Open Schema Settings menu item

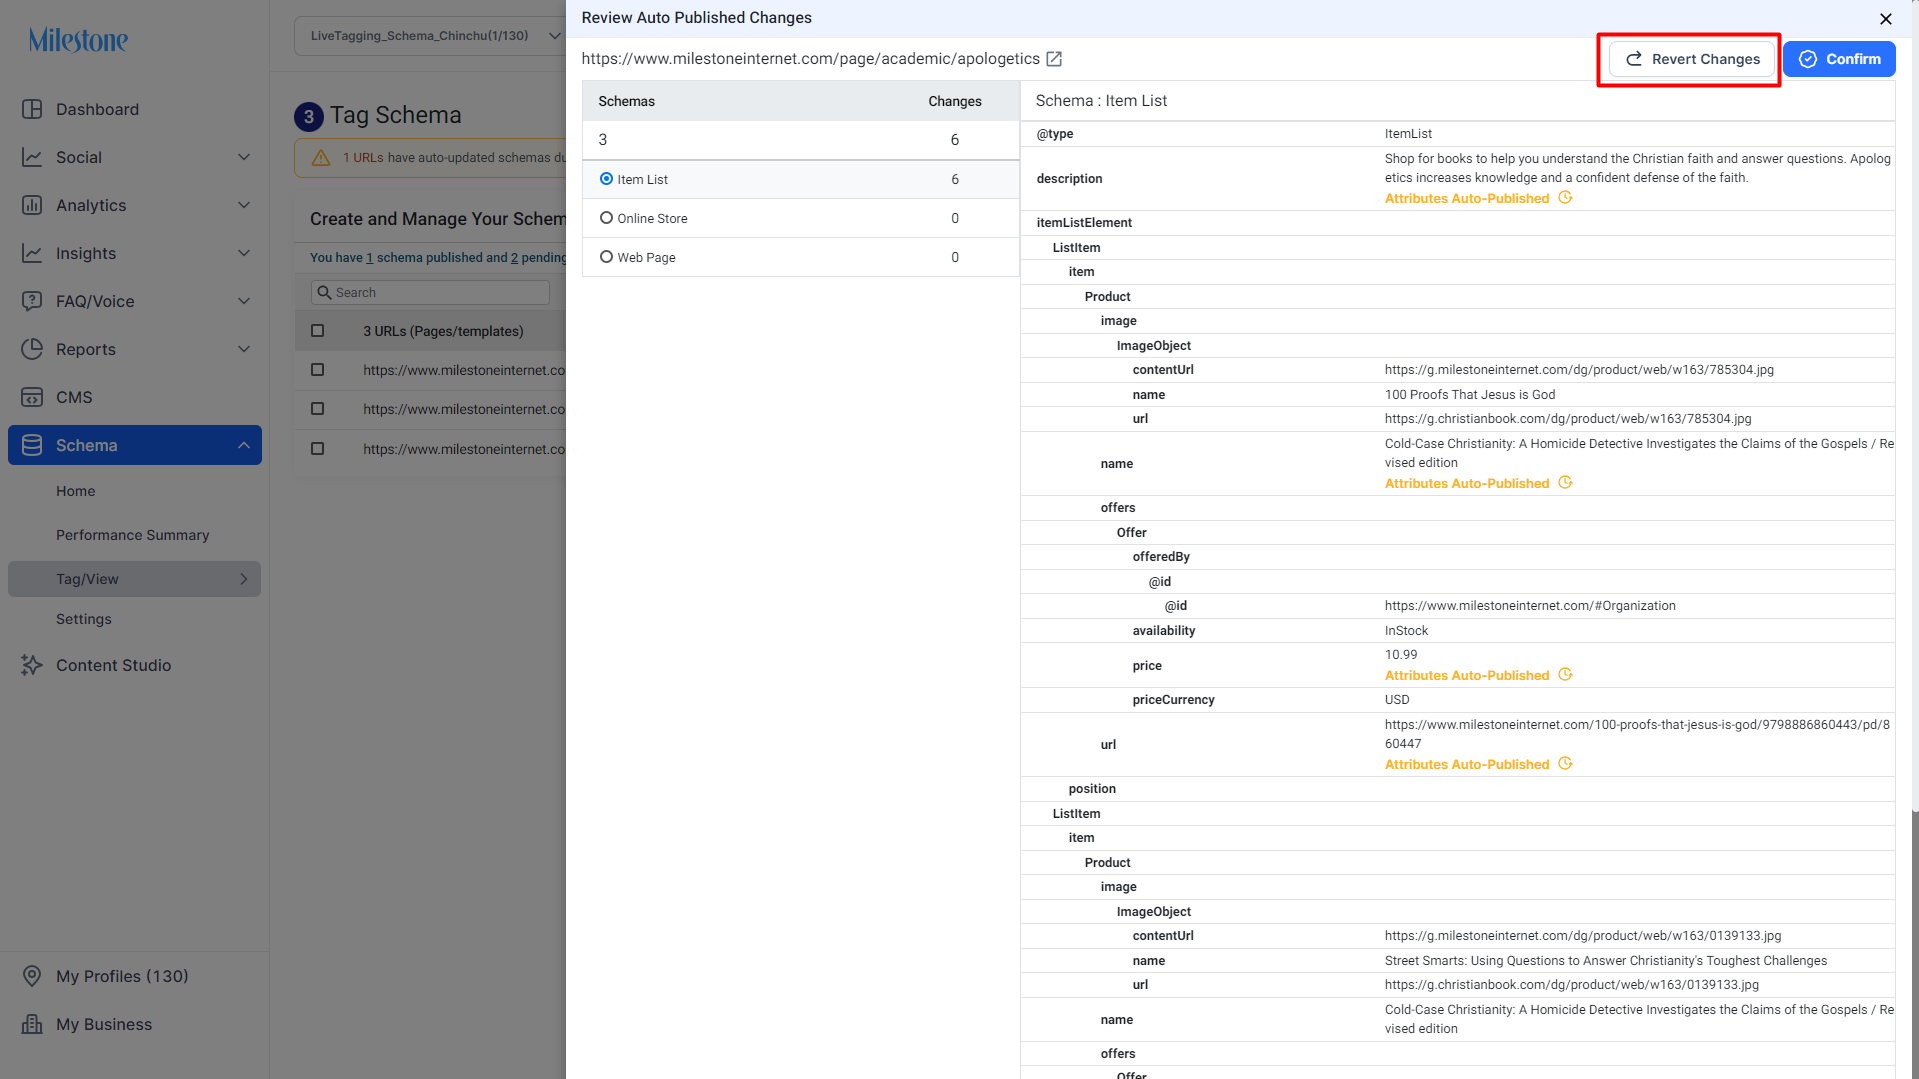coord(84,619)
